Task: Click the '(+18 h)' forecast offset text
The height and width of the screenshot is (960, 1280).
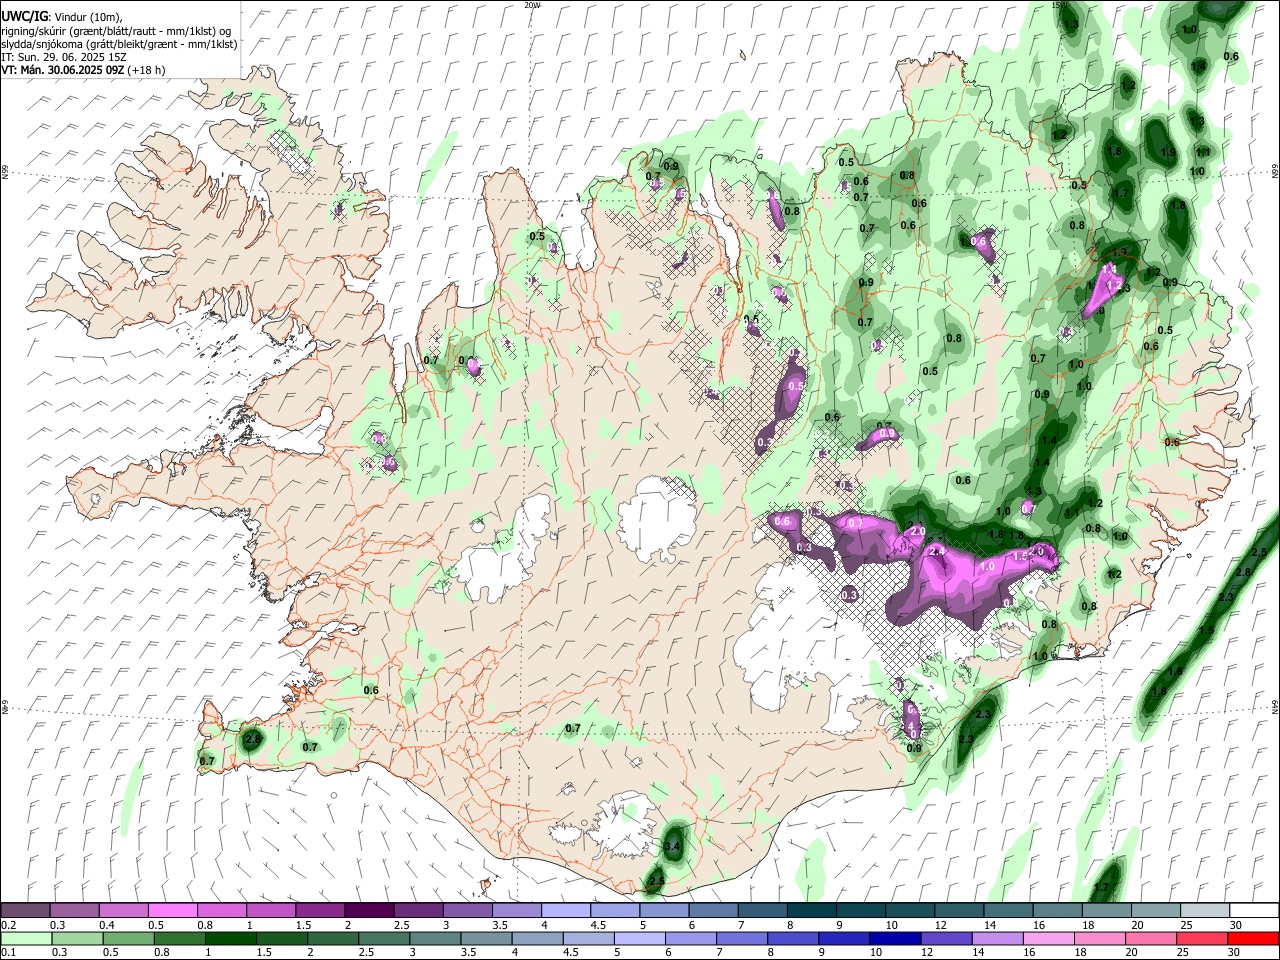Action: pos(146,70)
